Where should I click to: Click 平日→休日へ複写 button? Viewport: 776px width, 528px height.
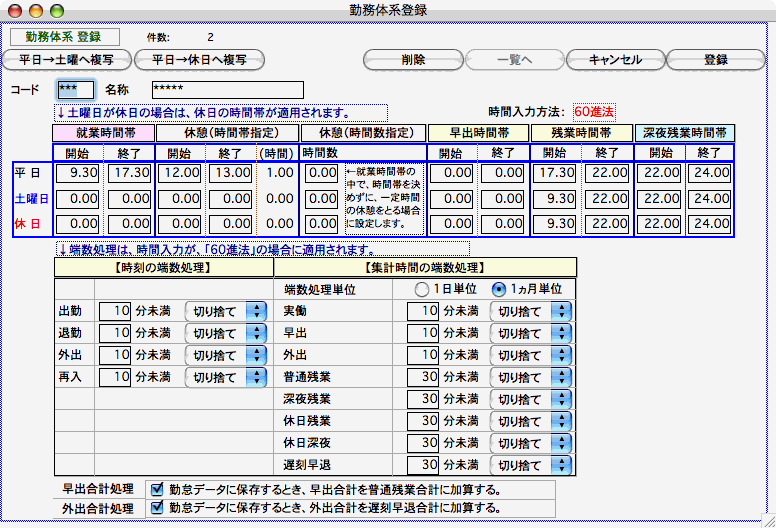click(199, 60)
